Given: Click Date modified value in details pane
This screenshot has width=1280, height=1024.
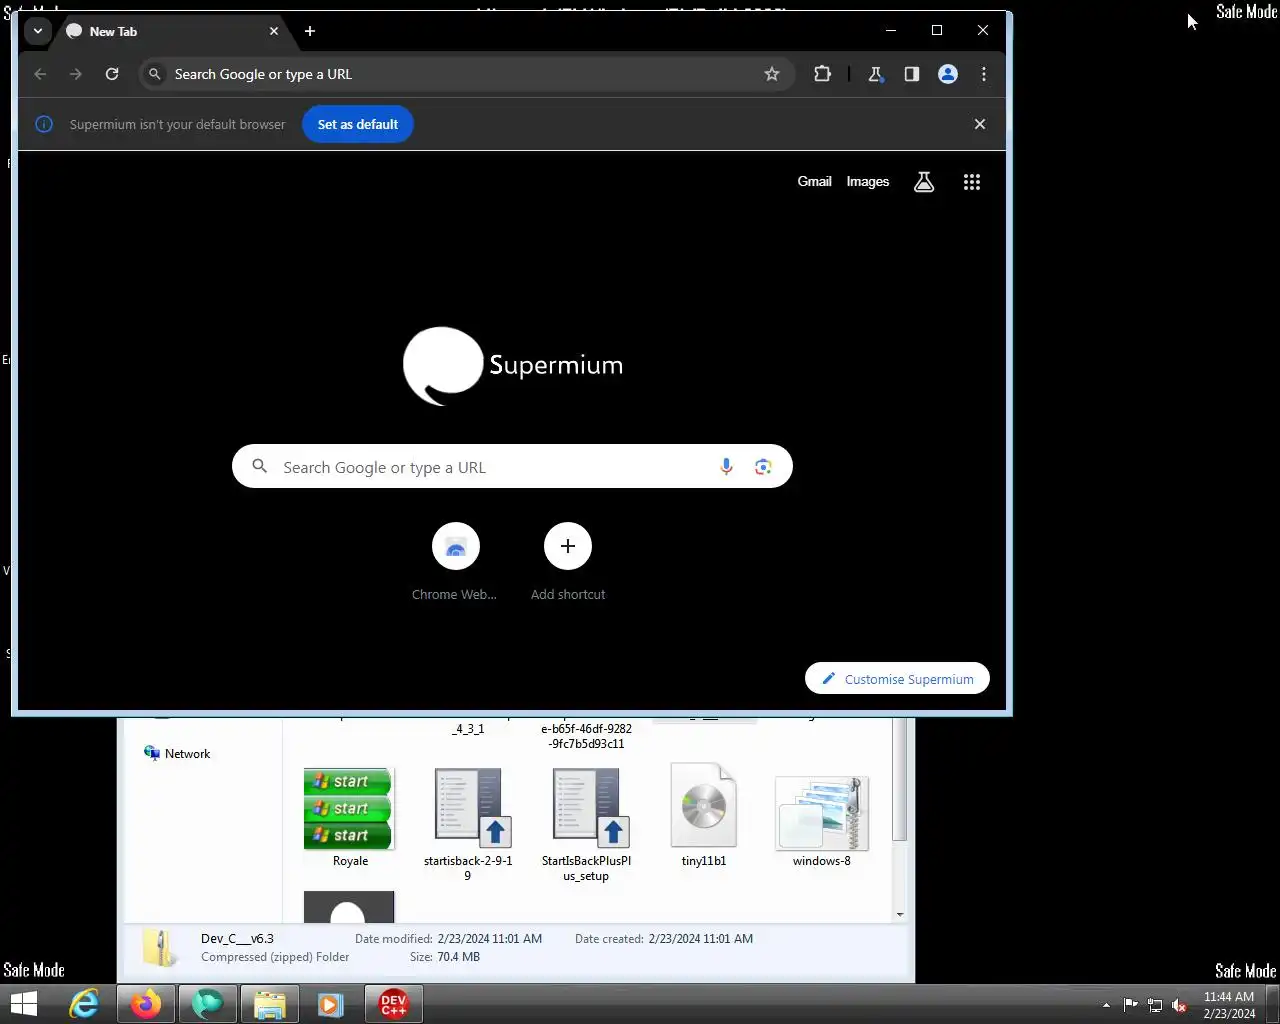Looking at the screenshot, I should 490,939.
